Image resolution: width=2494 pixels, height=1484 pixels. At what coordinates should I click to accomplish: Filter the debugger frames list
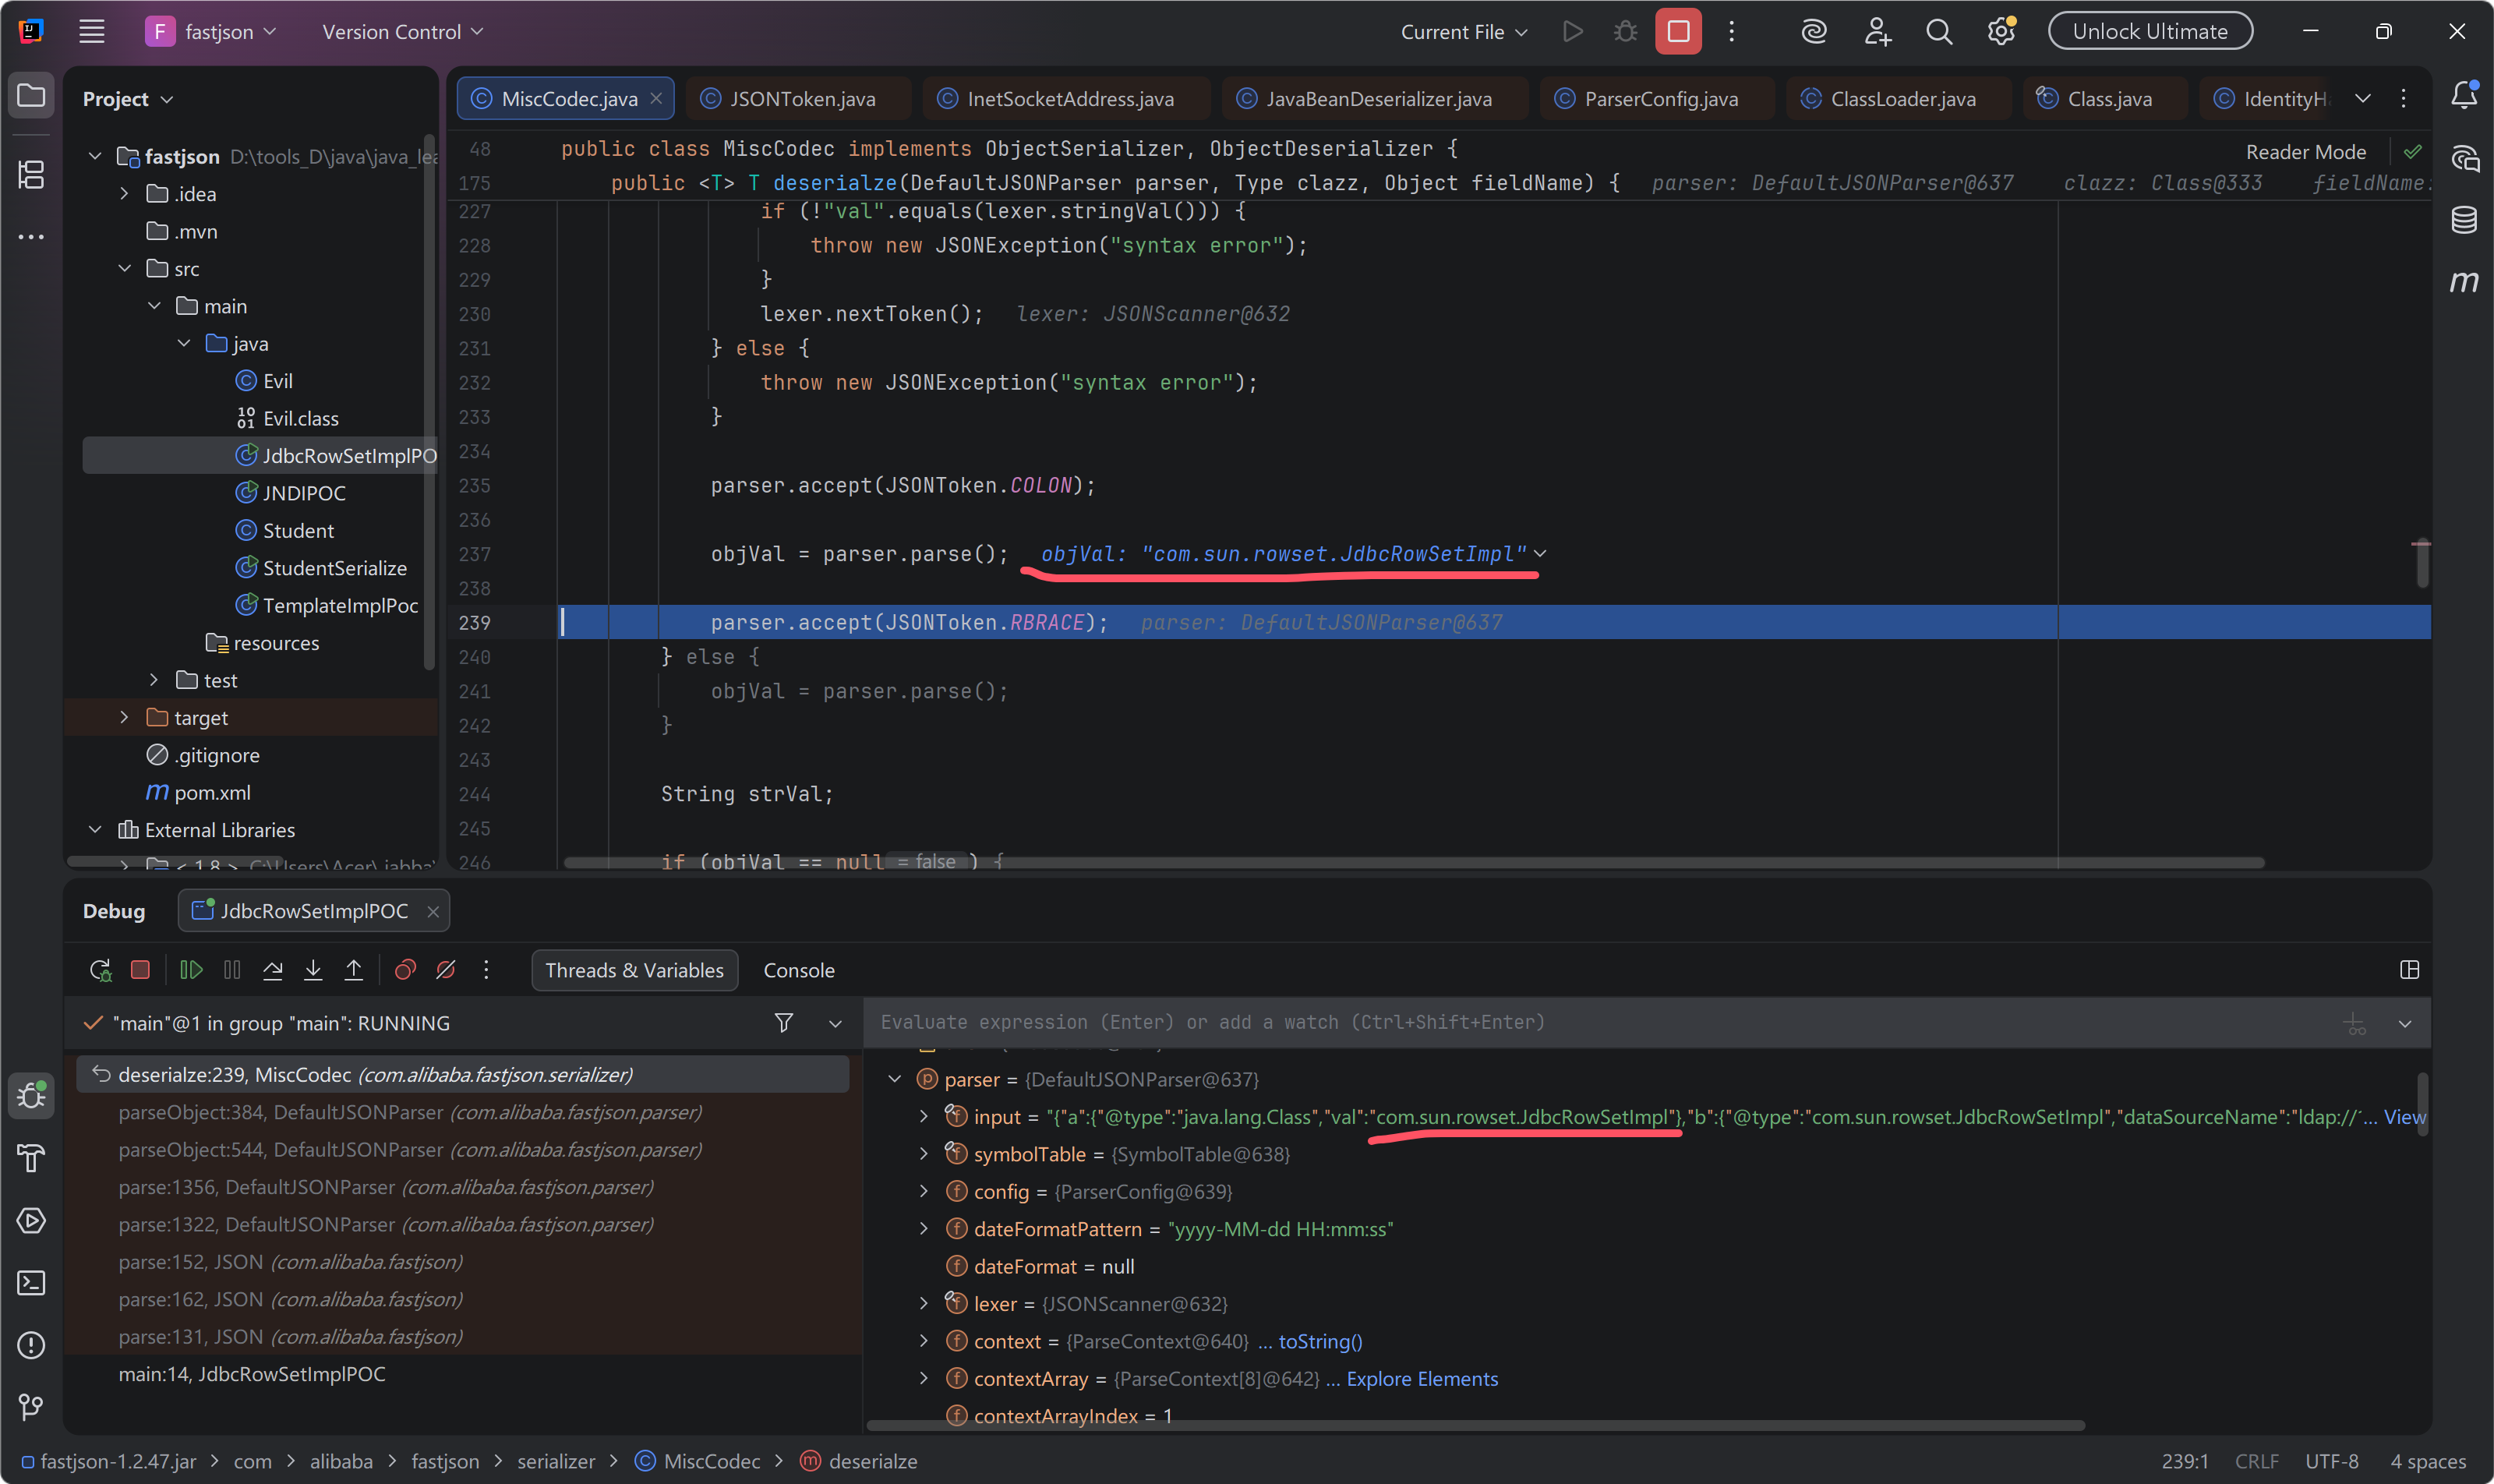tap(784, 1023)
